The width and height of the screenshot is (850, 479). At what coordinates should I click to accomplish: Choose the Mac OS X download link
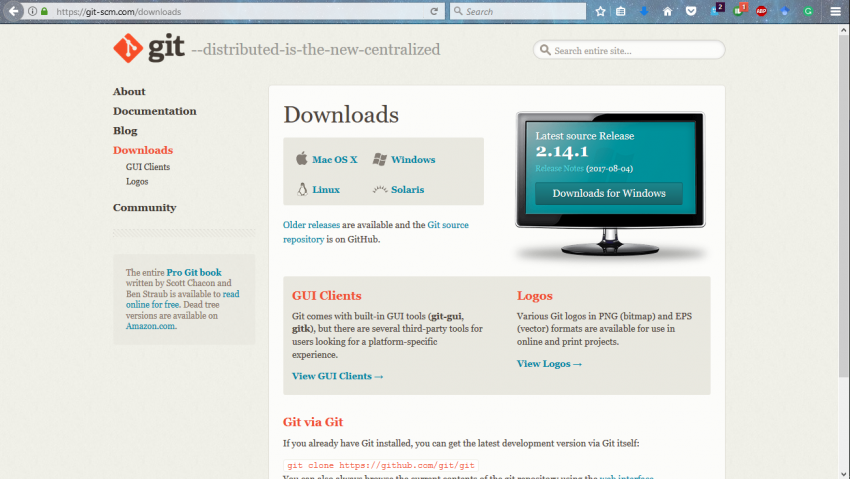334,160
